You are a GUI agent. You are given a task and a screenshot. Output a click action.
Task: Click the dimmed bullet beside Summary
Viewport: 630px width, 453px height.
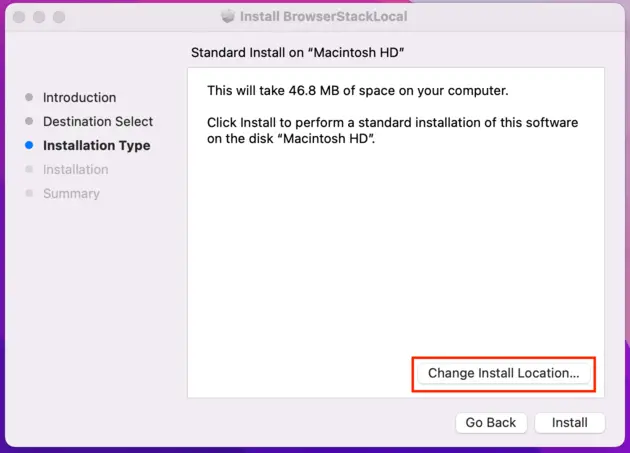click(x=29, y=193)
